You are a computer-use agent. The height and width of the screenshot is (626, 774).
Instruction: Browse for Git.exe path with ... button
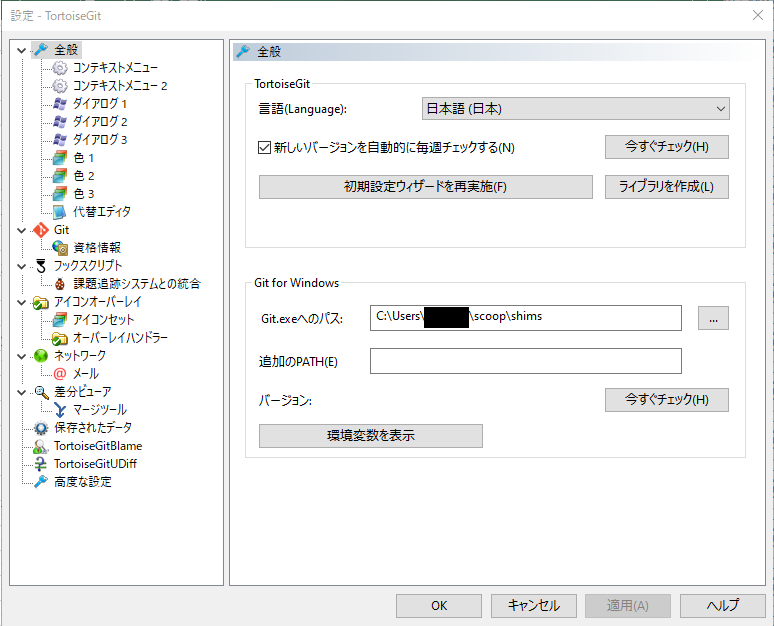tap(713, 318)
